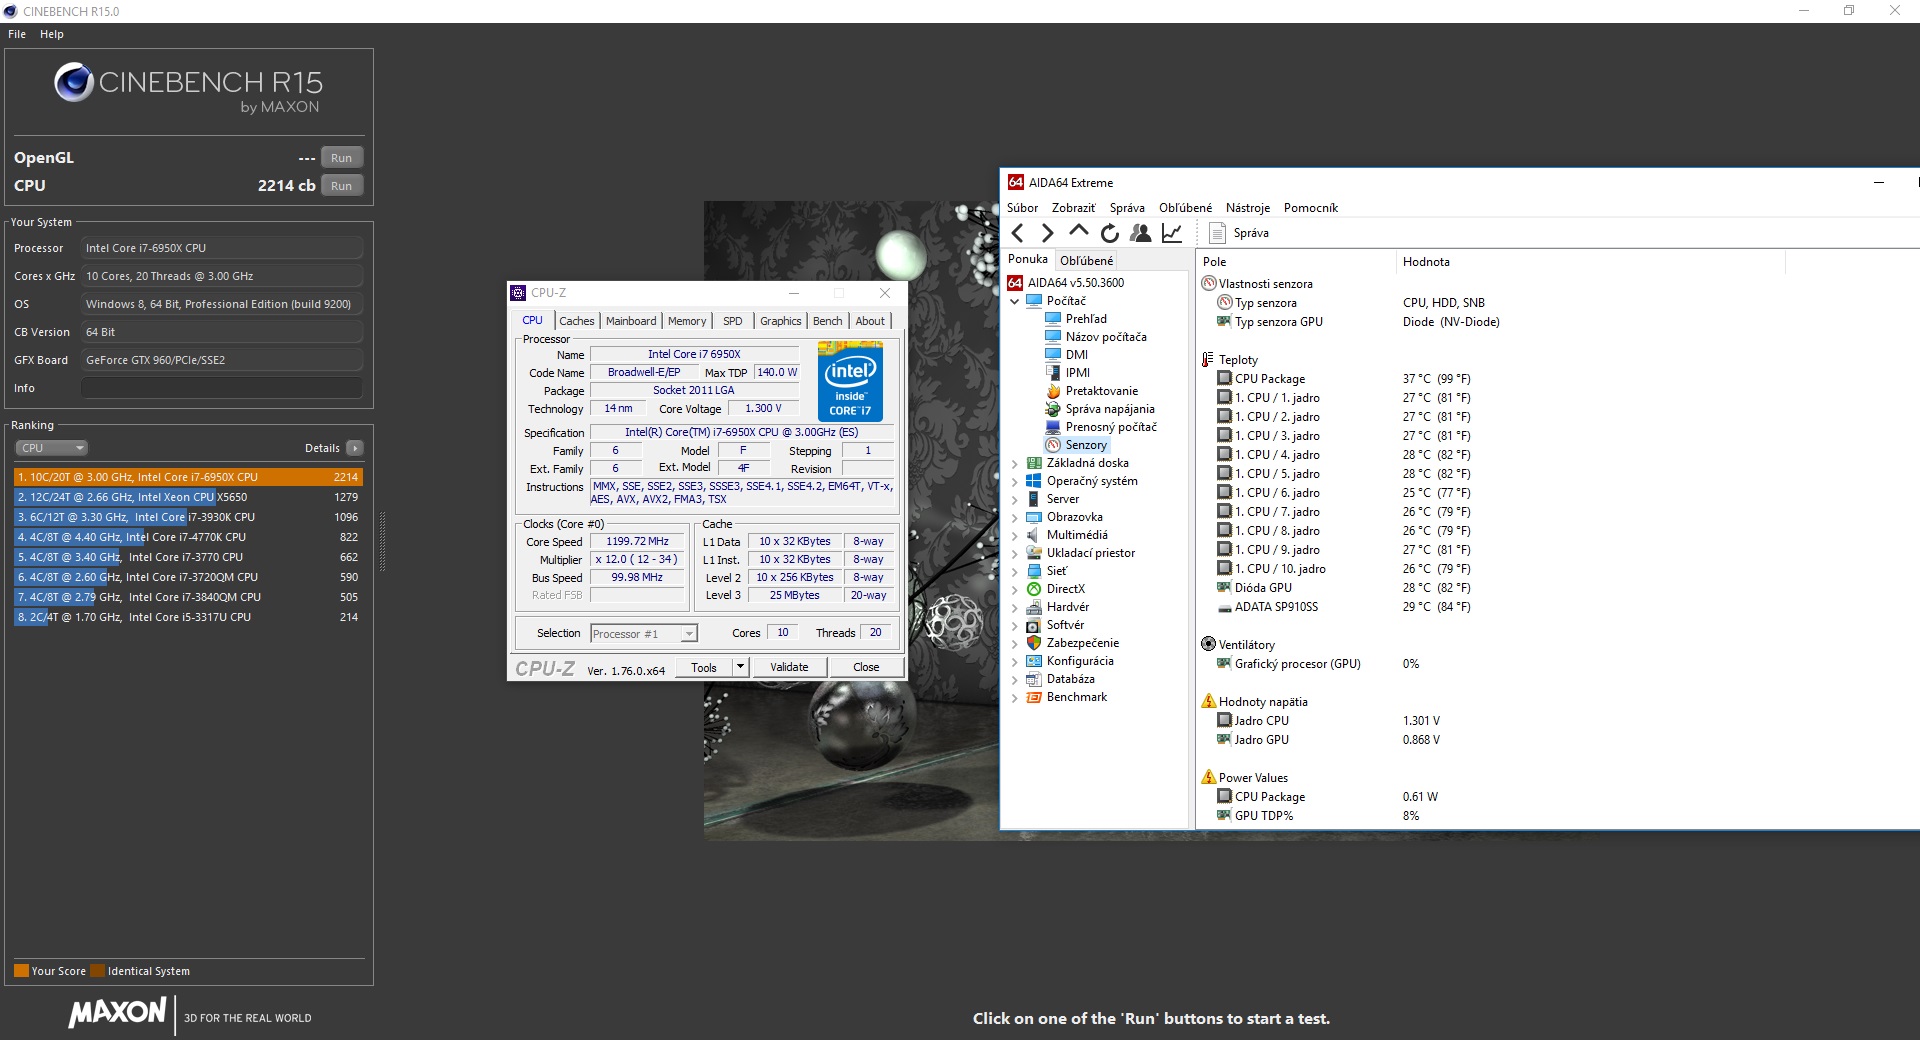This screenshot has width=1920, height=1040.
Task: Expand Benchmark tree node
Action: [x=1015, y=697]
